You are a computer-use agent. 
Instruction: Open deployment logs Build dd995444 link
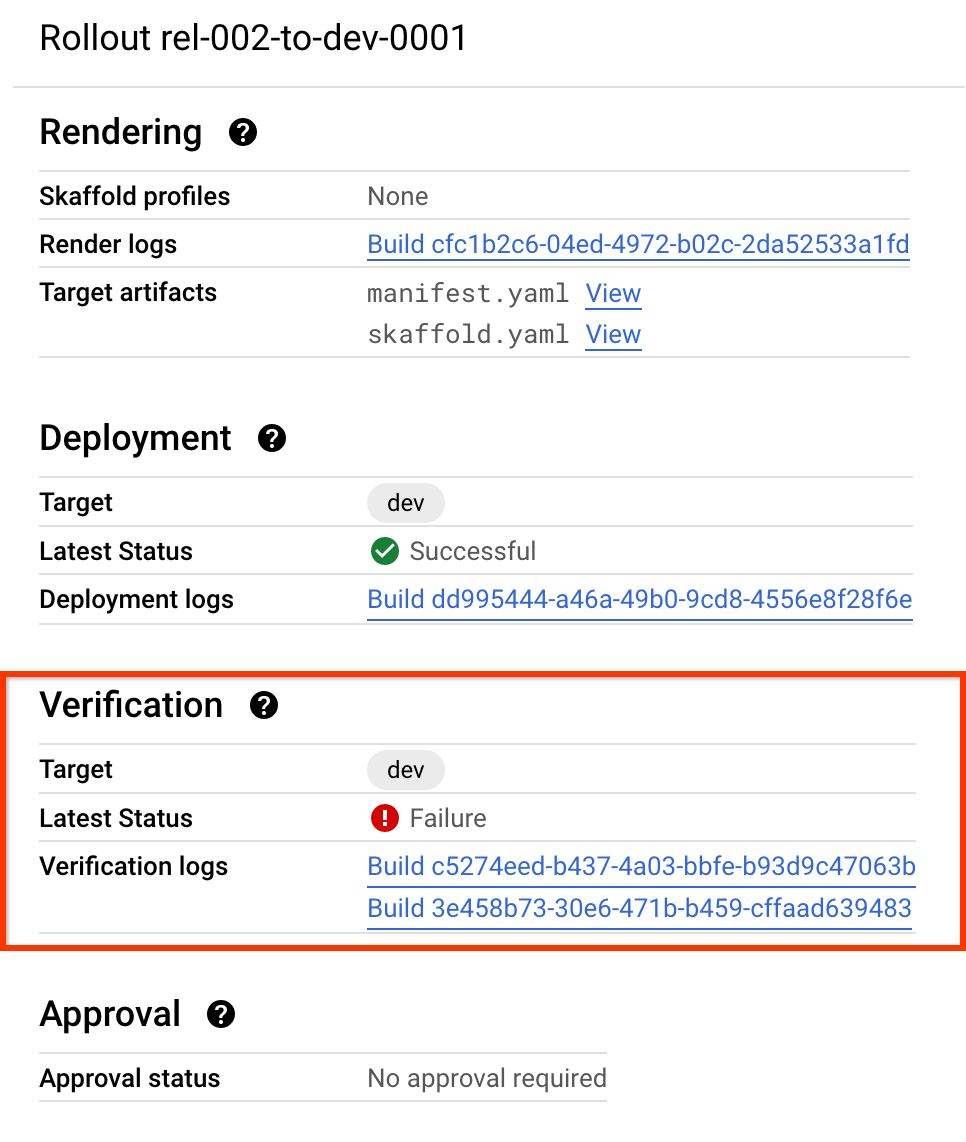coord(639,599)
